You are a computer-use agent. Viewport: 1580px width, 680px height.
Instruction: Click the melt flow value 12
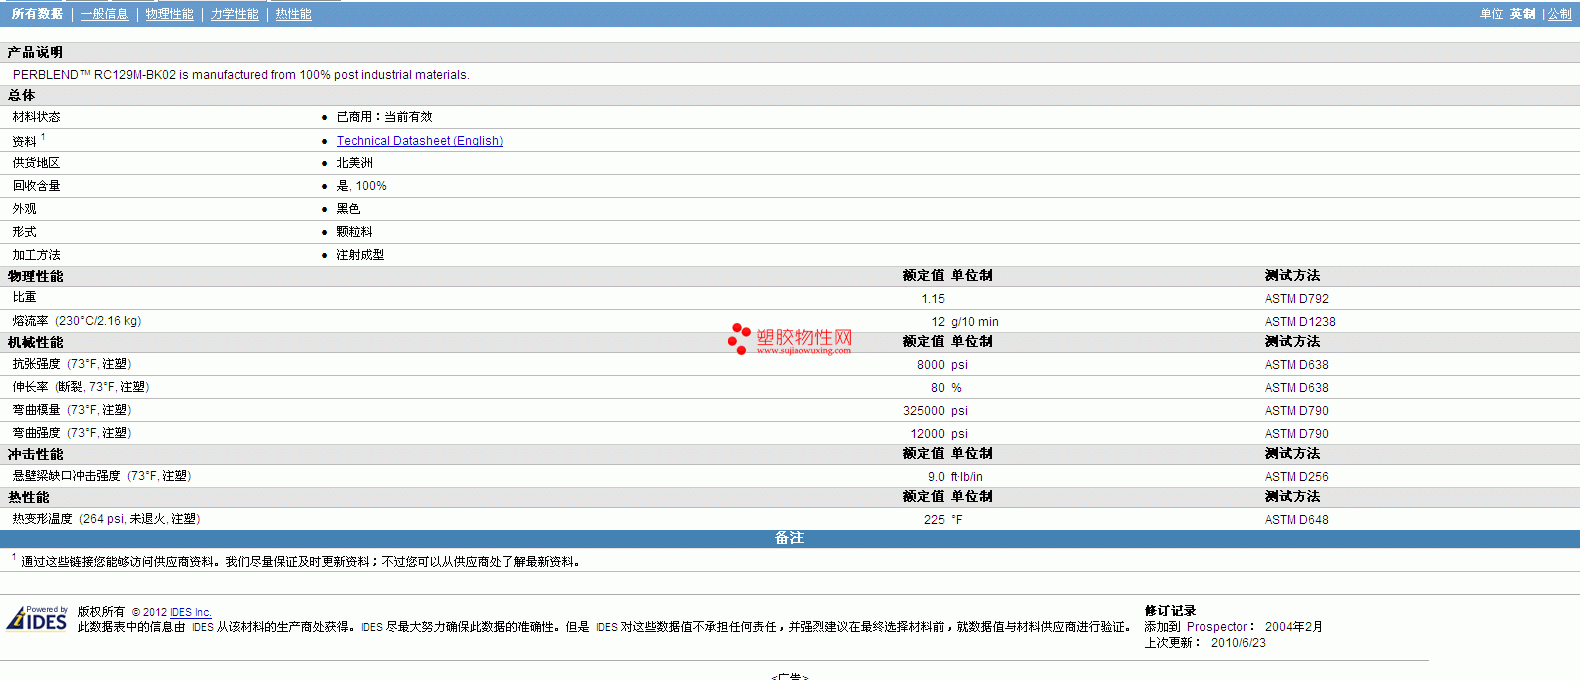click(938, 322)
